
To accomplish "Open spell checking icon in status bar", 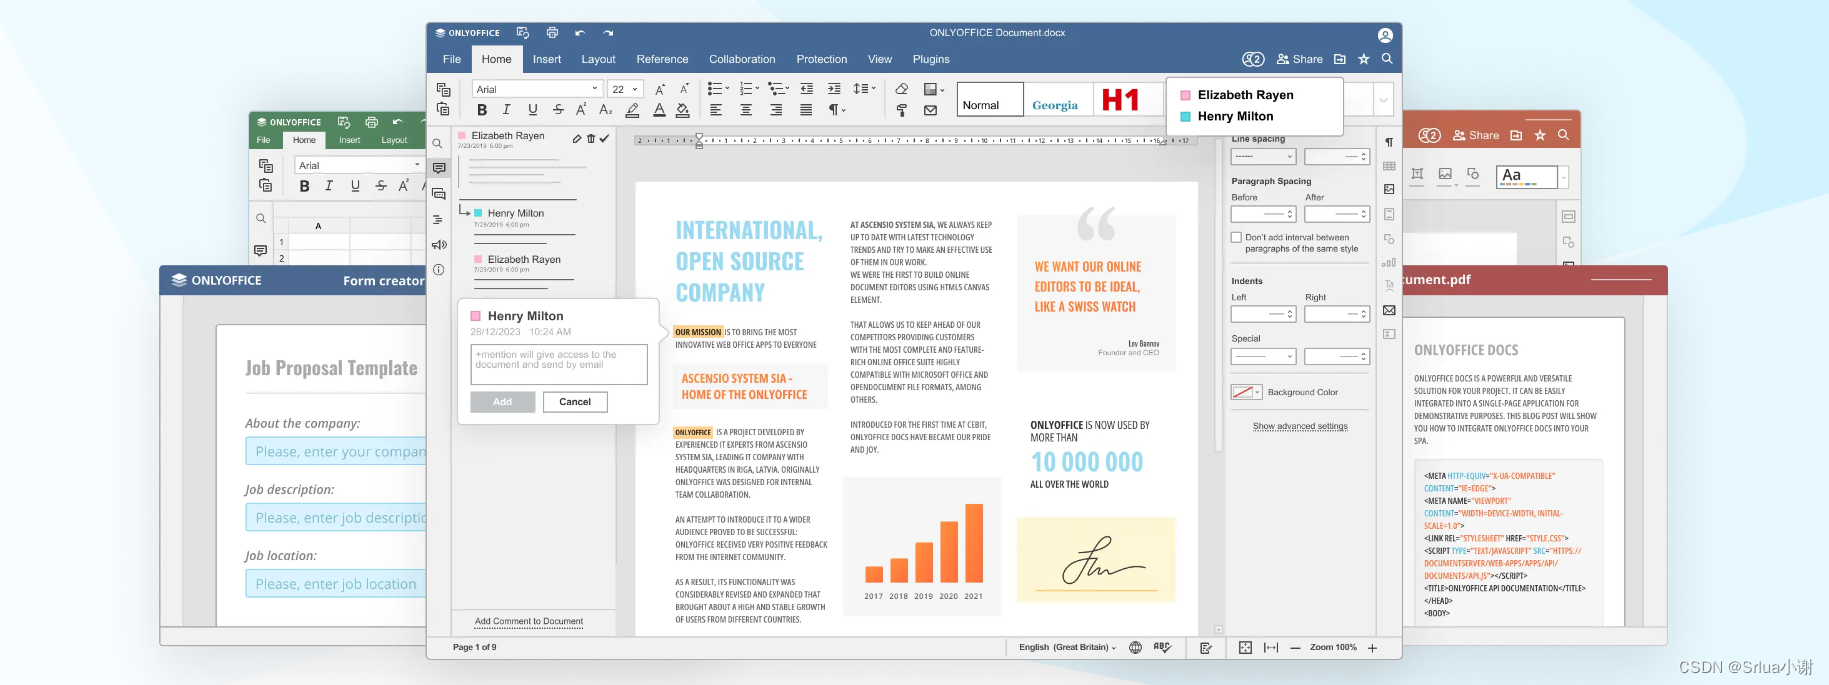I will [1162, 647].
